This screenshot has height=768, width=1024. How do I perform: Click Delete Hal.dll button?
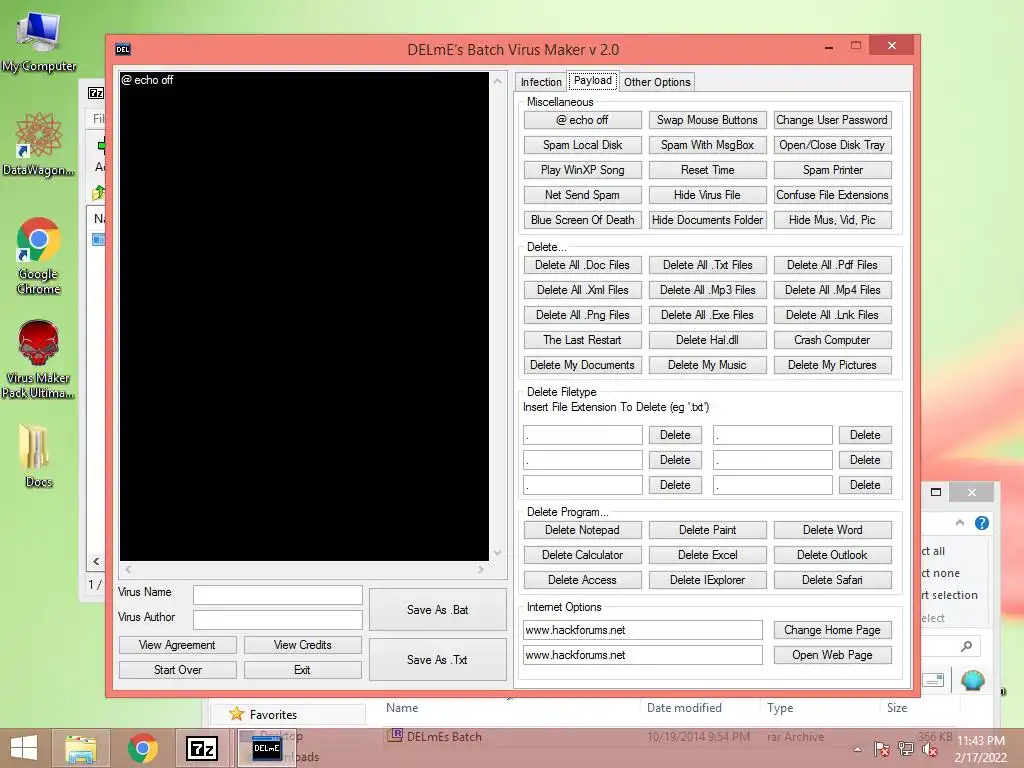(x=707, y=340)
